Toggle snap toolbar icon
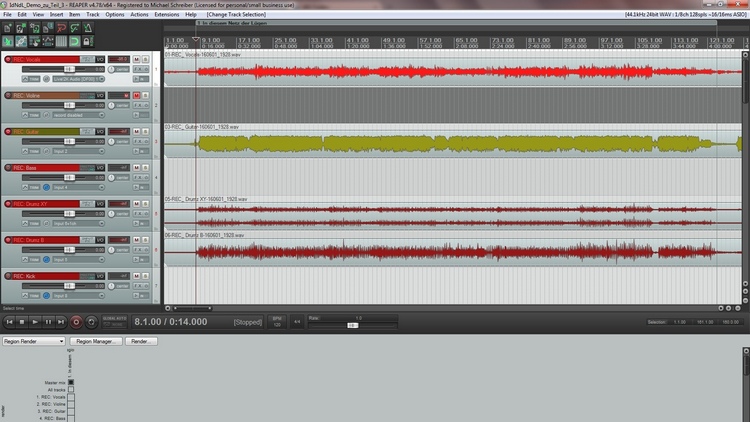Viewport: 750px width, 422px height. pos(75,42)
